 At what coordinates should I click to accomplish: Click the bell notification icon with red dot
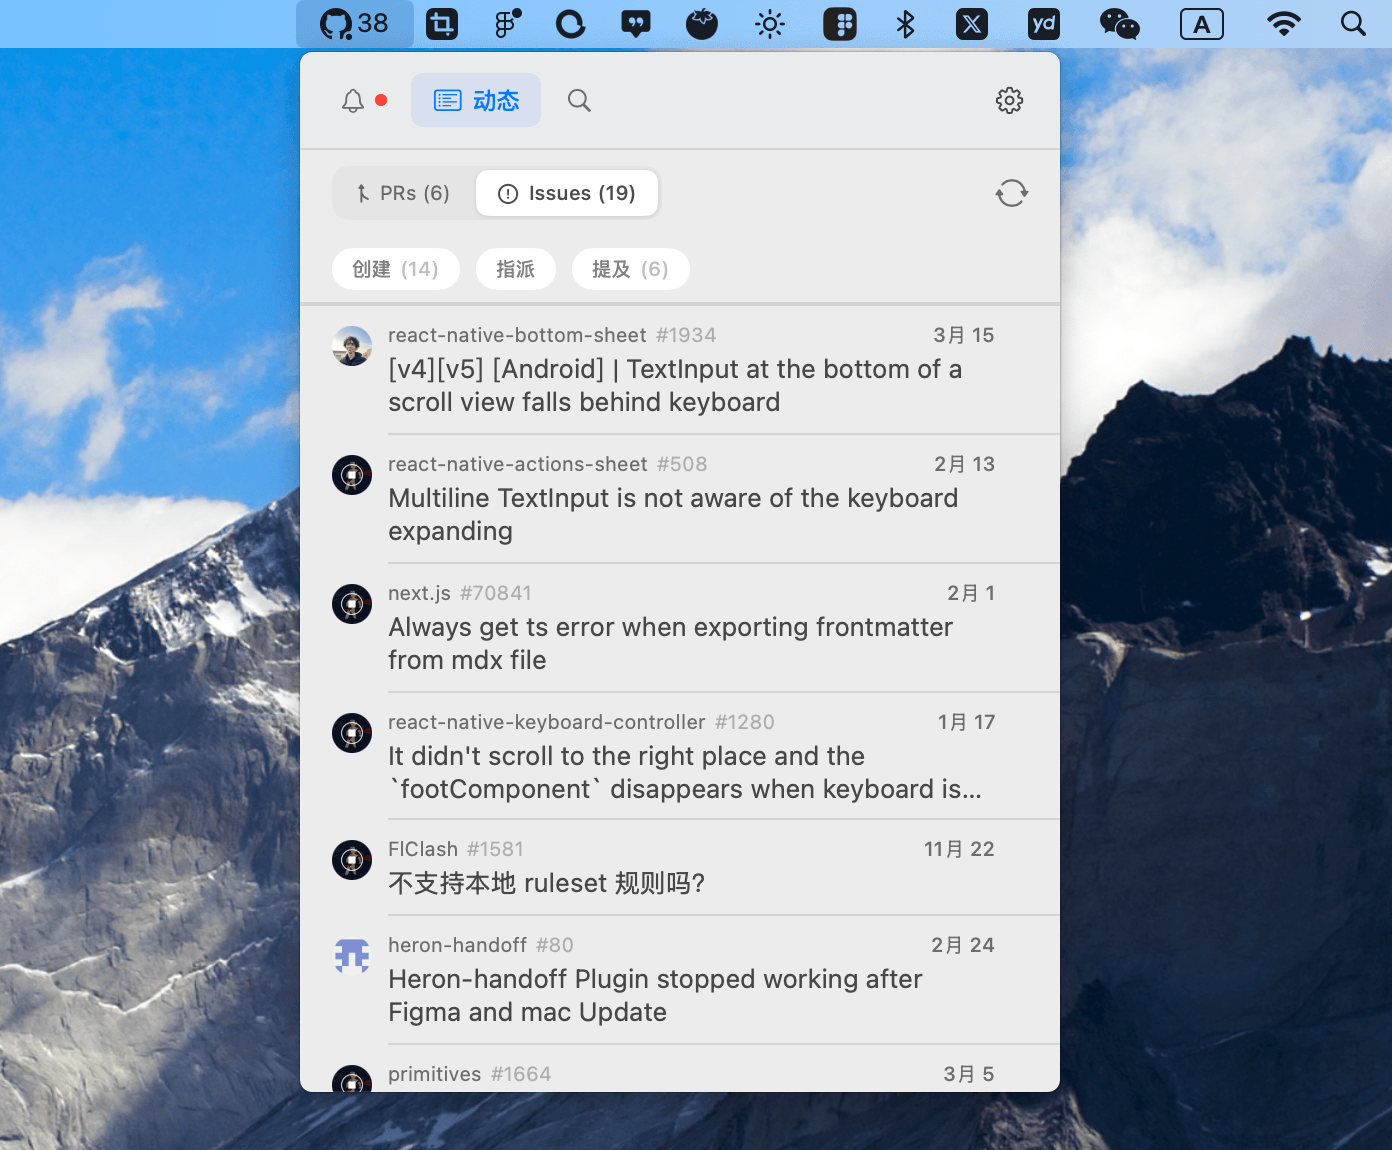point(352,100)
